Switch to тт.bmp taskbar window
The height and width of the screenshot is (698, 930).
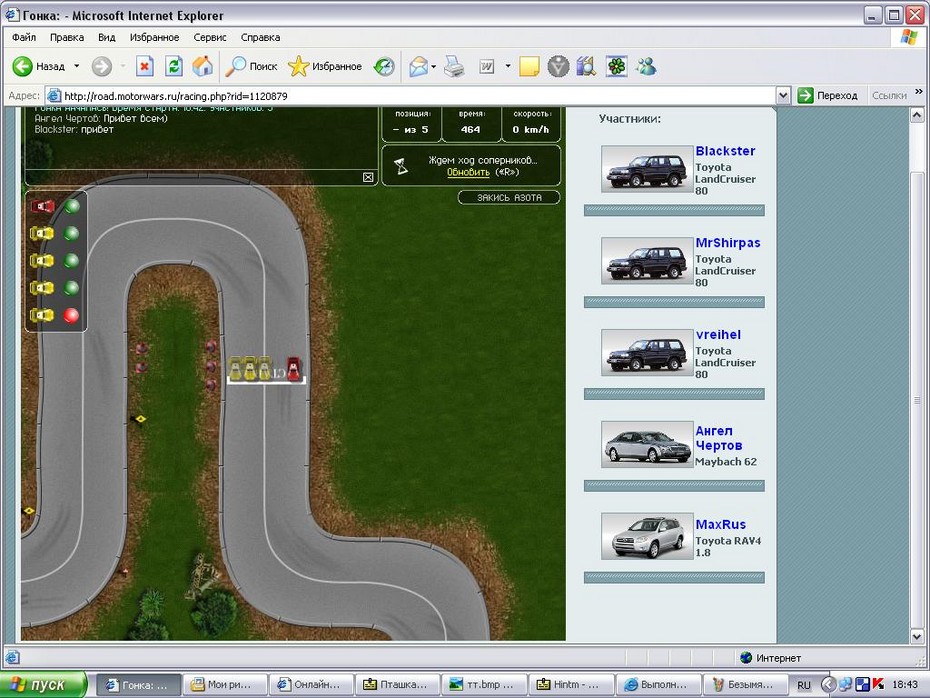click(483, 685)
